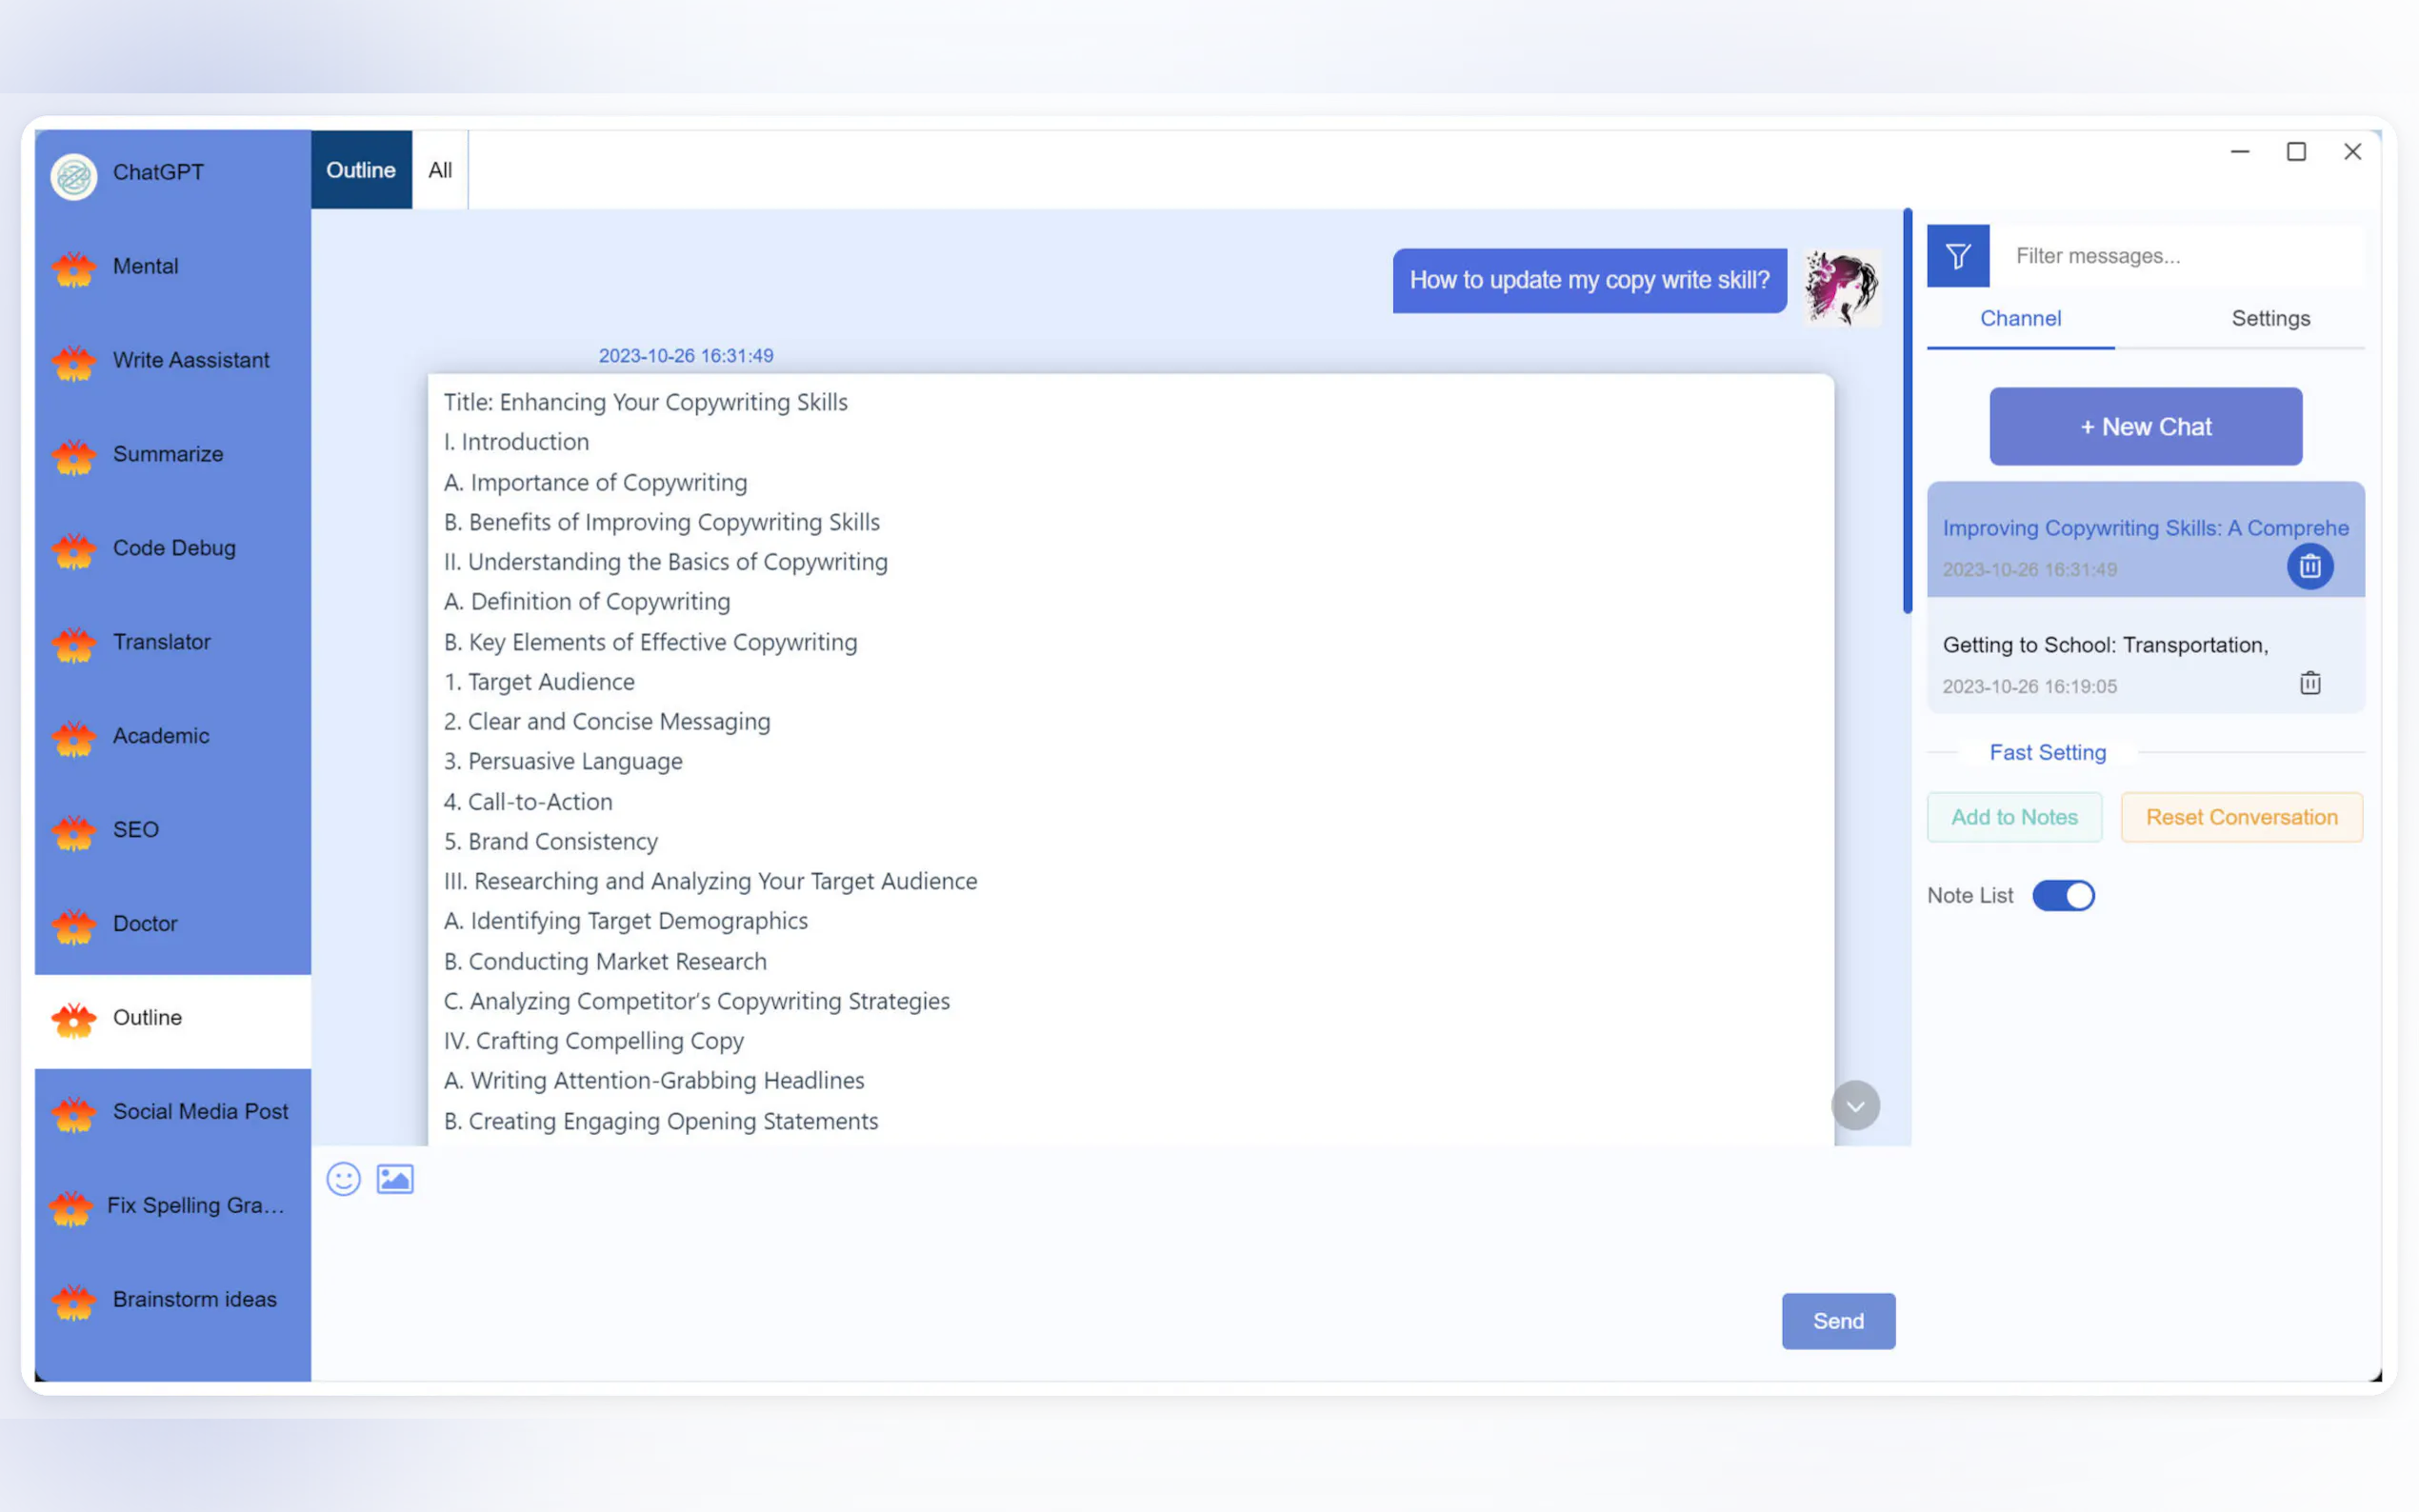The width and height of the screenshot is (2419, 1512).
Task: Click the emoji smiley icon
Action: [343, 1179]
